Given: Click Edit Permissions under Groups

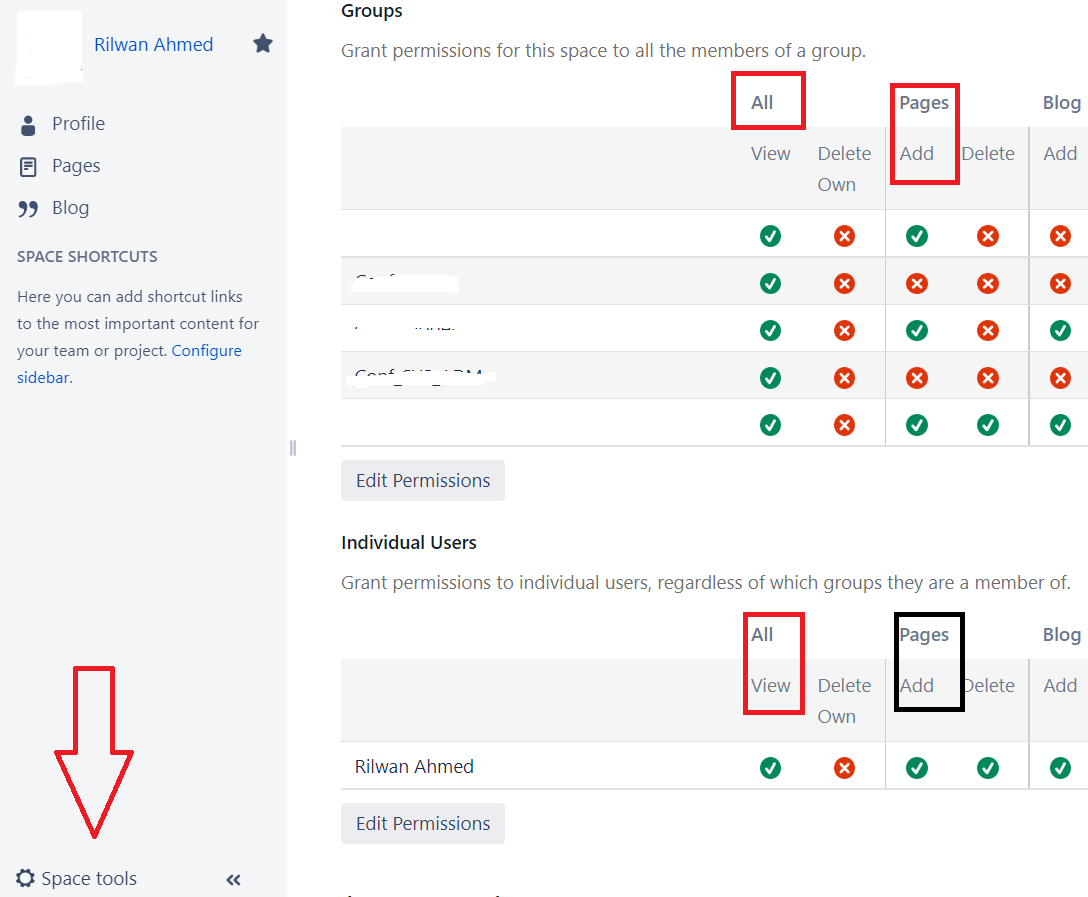Looking at the screenshot, I should pyautogui.click(x=422, y=480).
